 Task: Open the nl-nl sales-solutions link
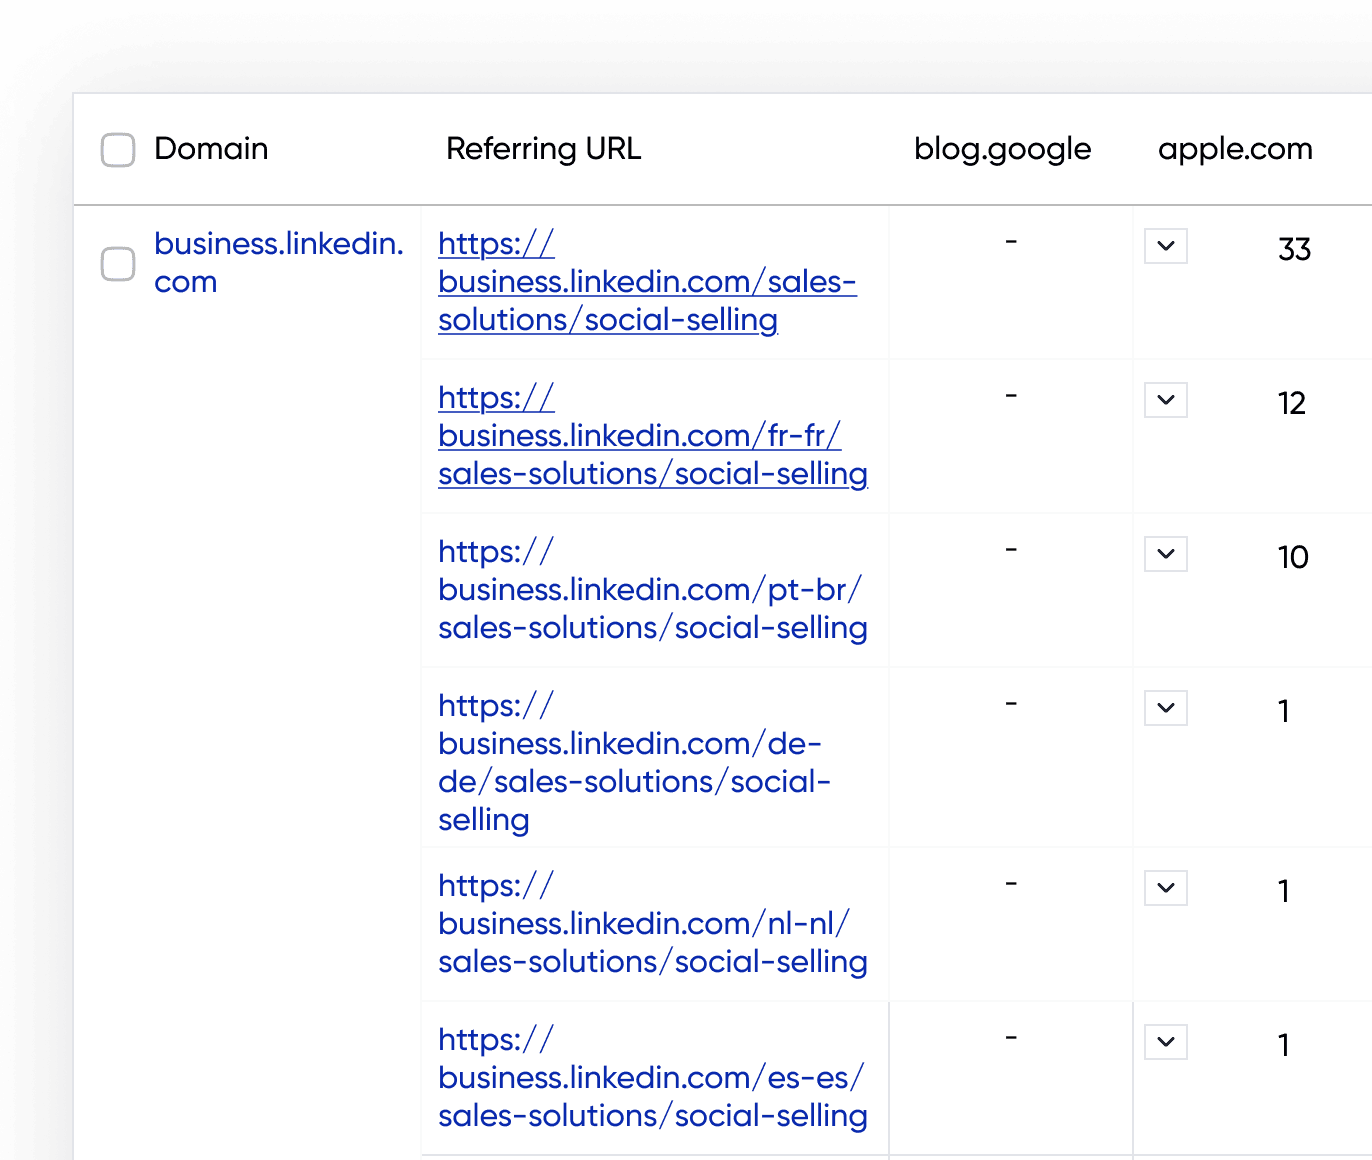pyautogui.click(x=651, y=923)
